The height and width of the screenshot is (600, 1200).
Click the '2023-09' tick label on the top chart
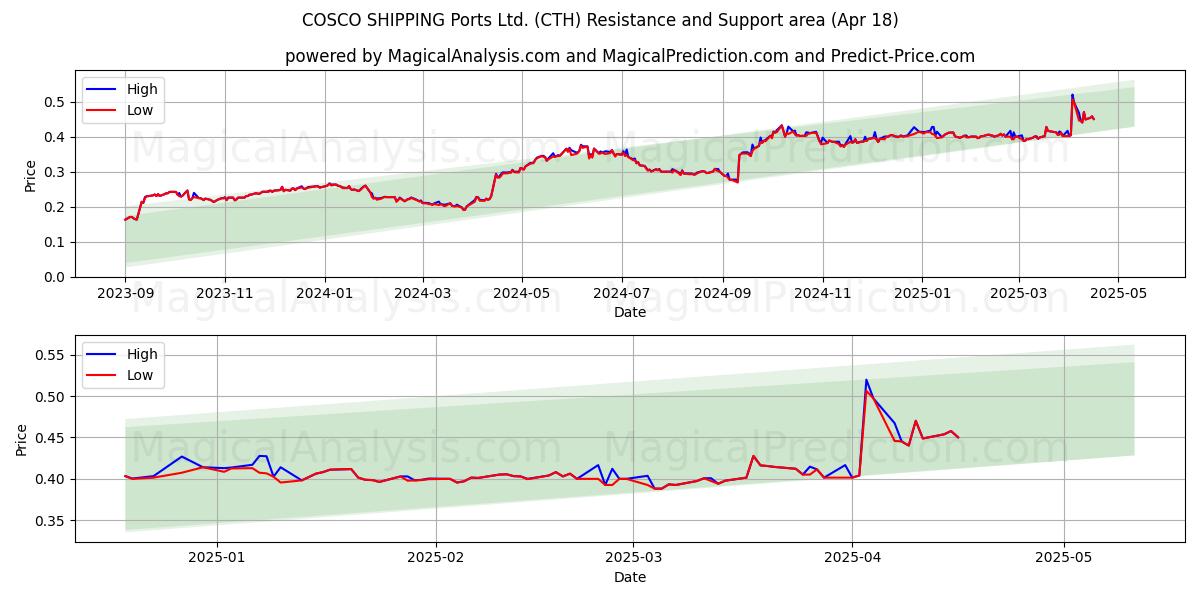[125, 294]
